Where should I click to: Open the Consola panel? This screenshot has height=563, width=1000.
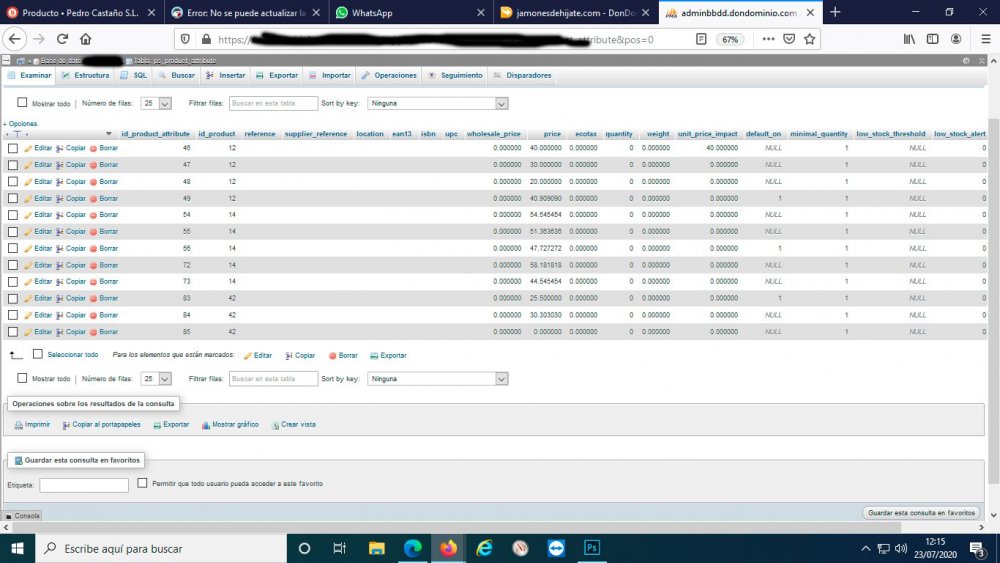point(22,516)
